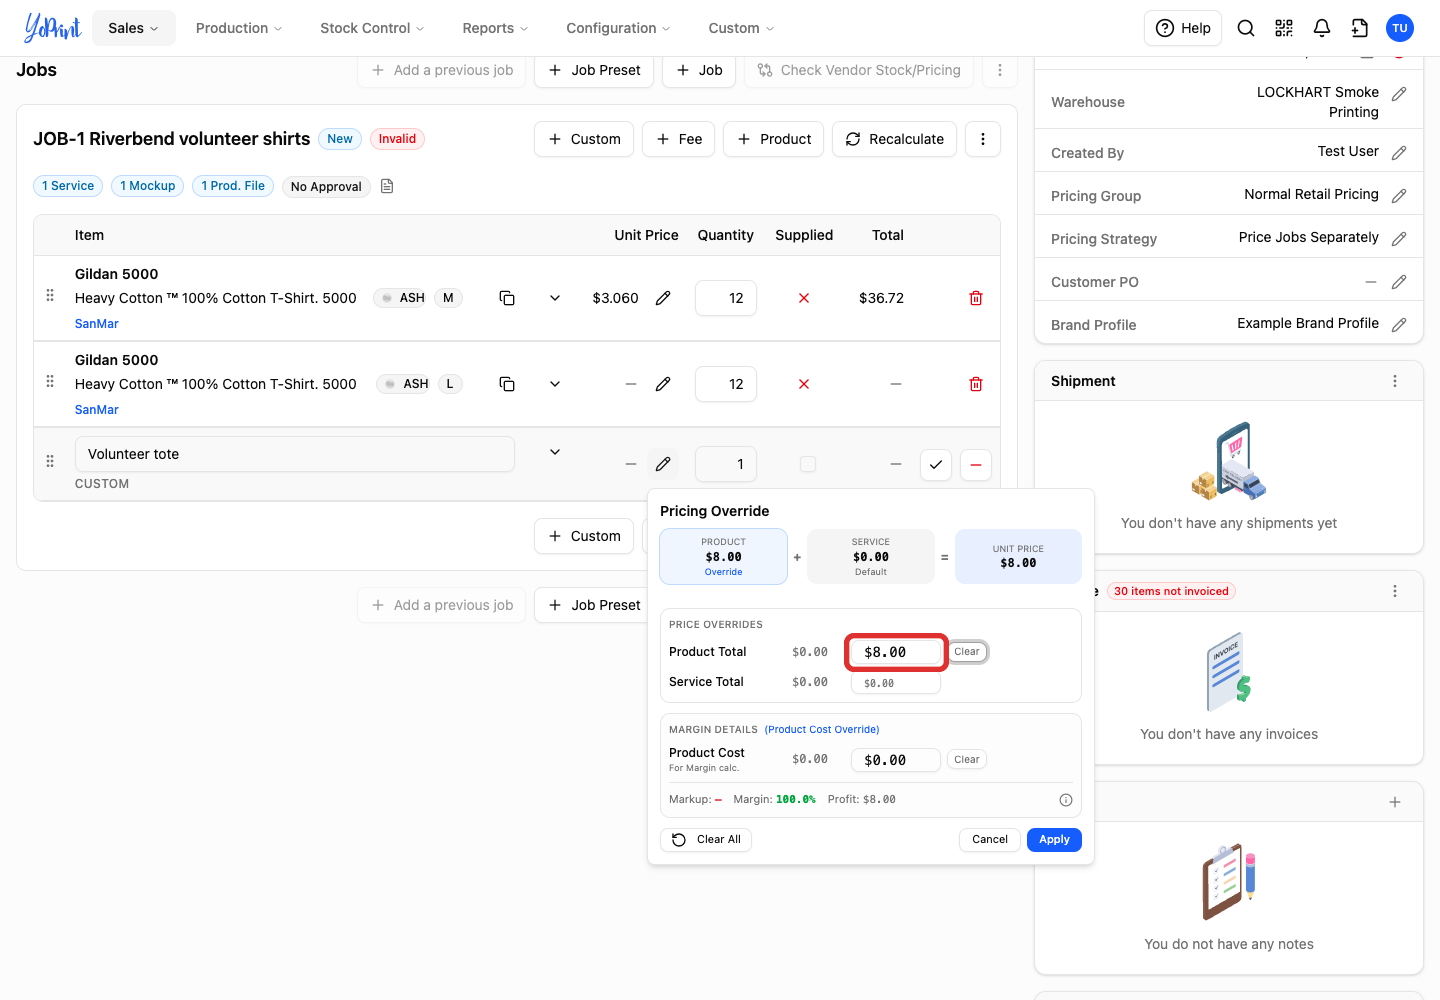1440x1000 pixels.
Task: Open the notifications bell
Action: click(1322, 28)
